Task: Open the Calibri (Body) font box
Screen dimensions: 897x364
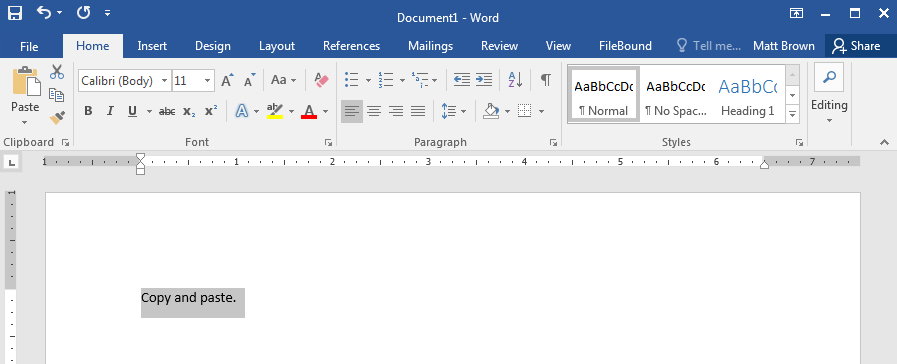Action: click(125, 81)
